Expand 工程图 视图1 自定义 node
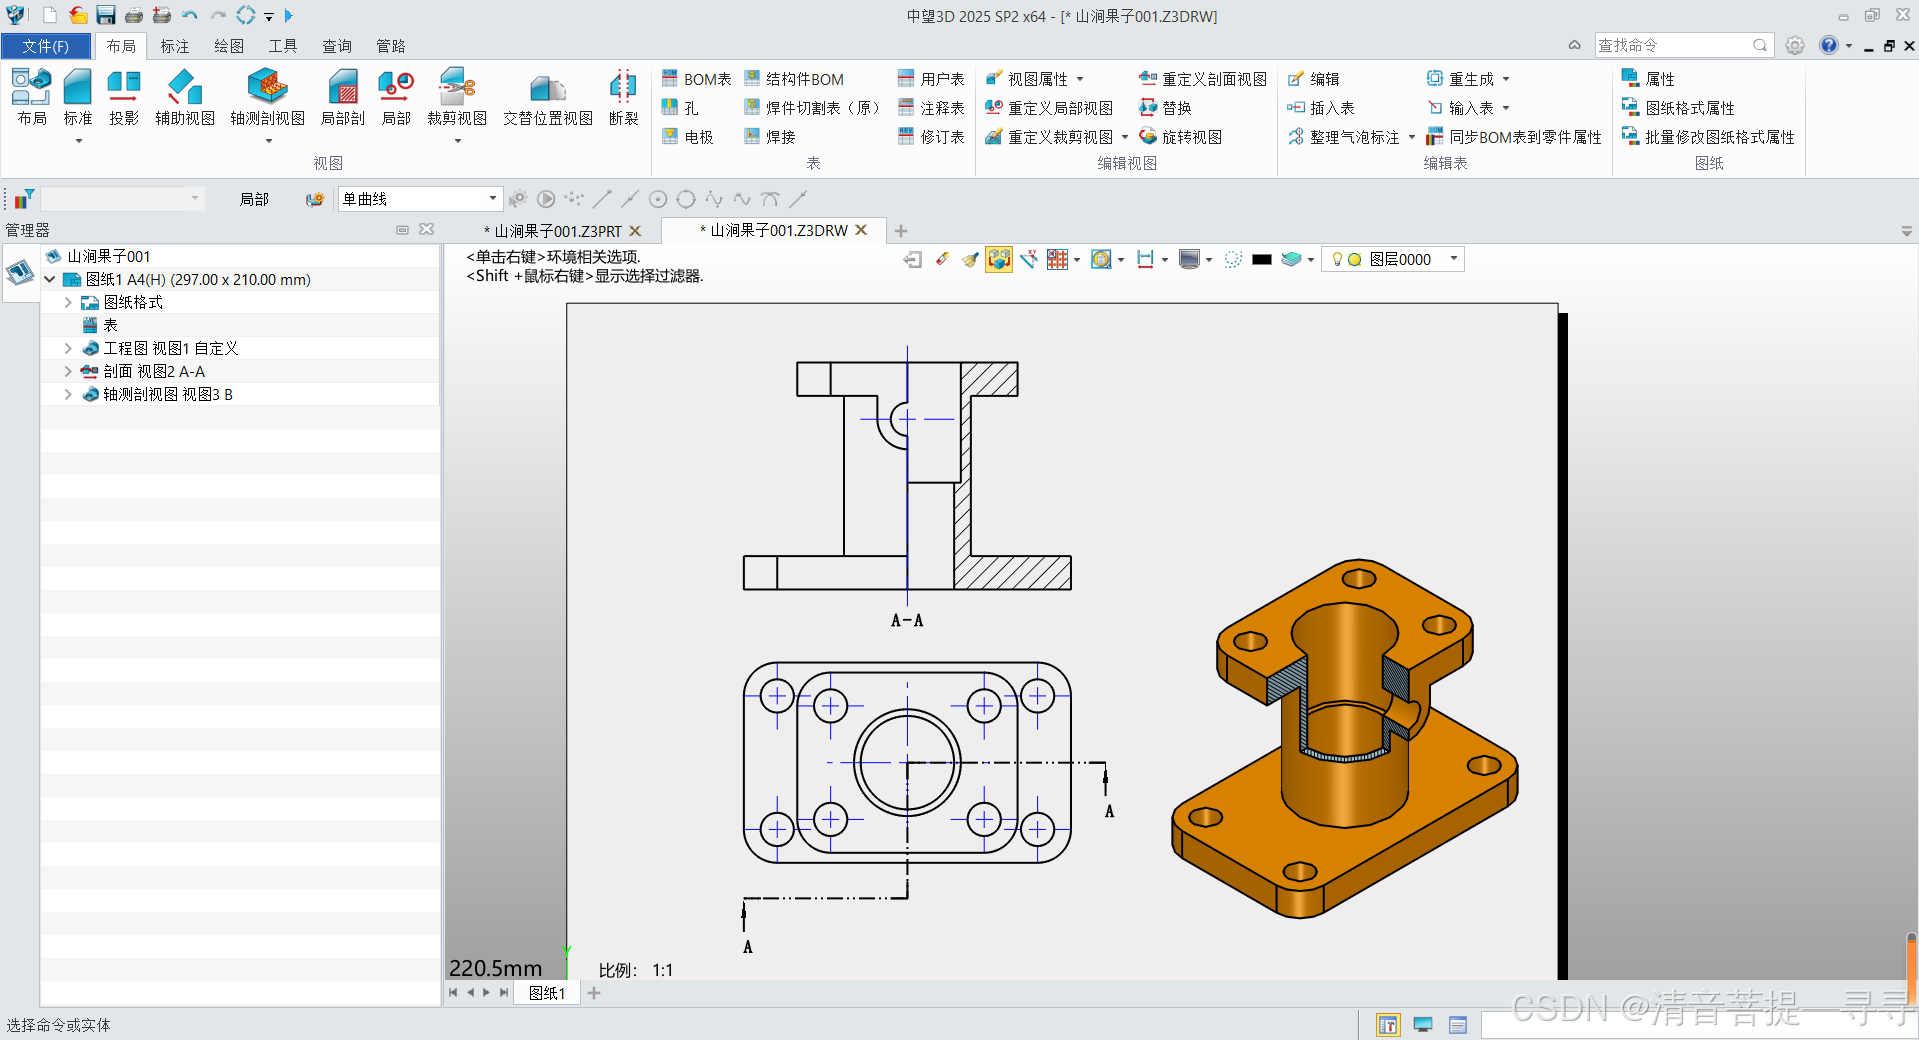 [x=68, y=348]
